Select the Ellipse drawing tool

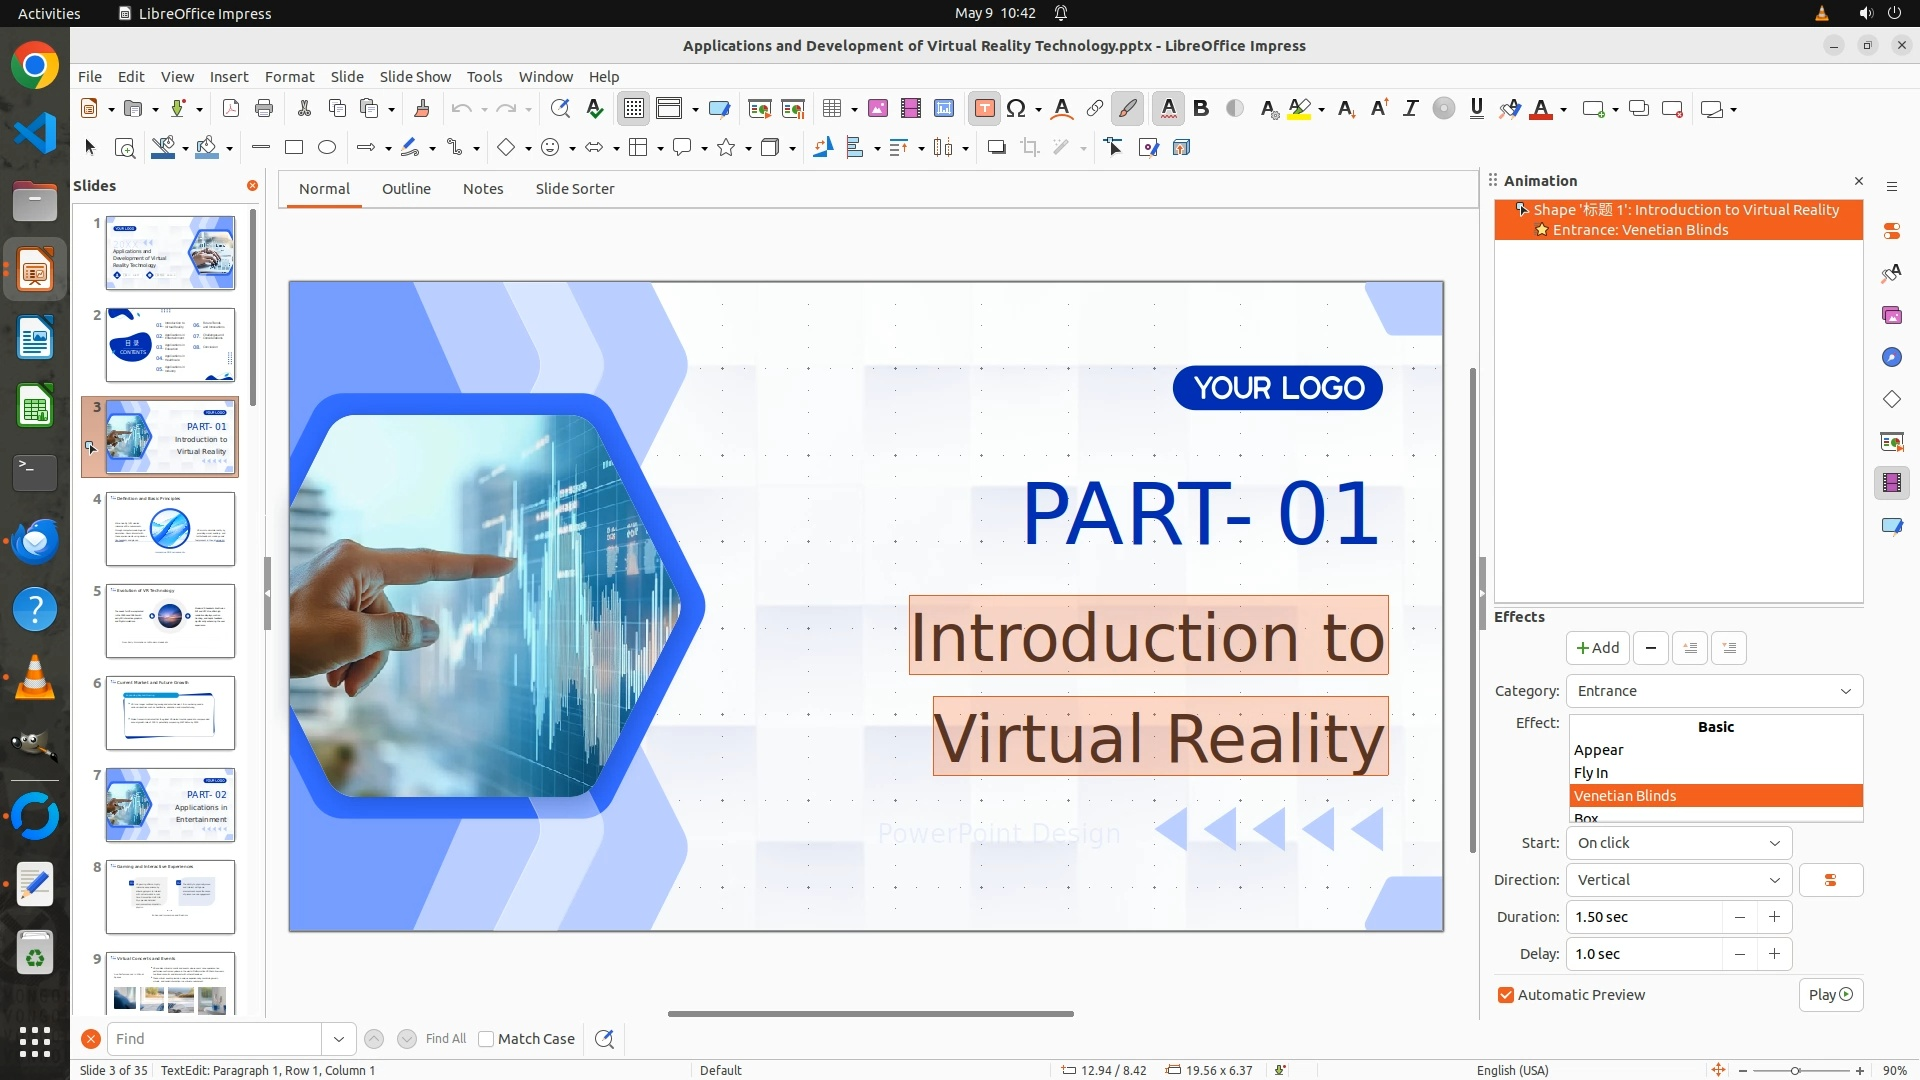[x=327, y=148]
